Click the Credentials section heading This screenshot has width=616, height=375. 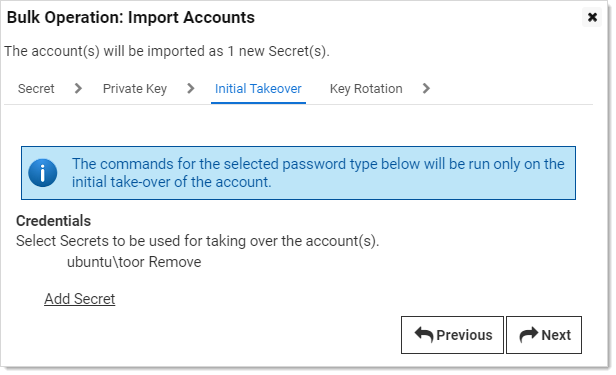tap(53, 221)
